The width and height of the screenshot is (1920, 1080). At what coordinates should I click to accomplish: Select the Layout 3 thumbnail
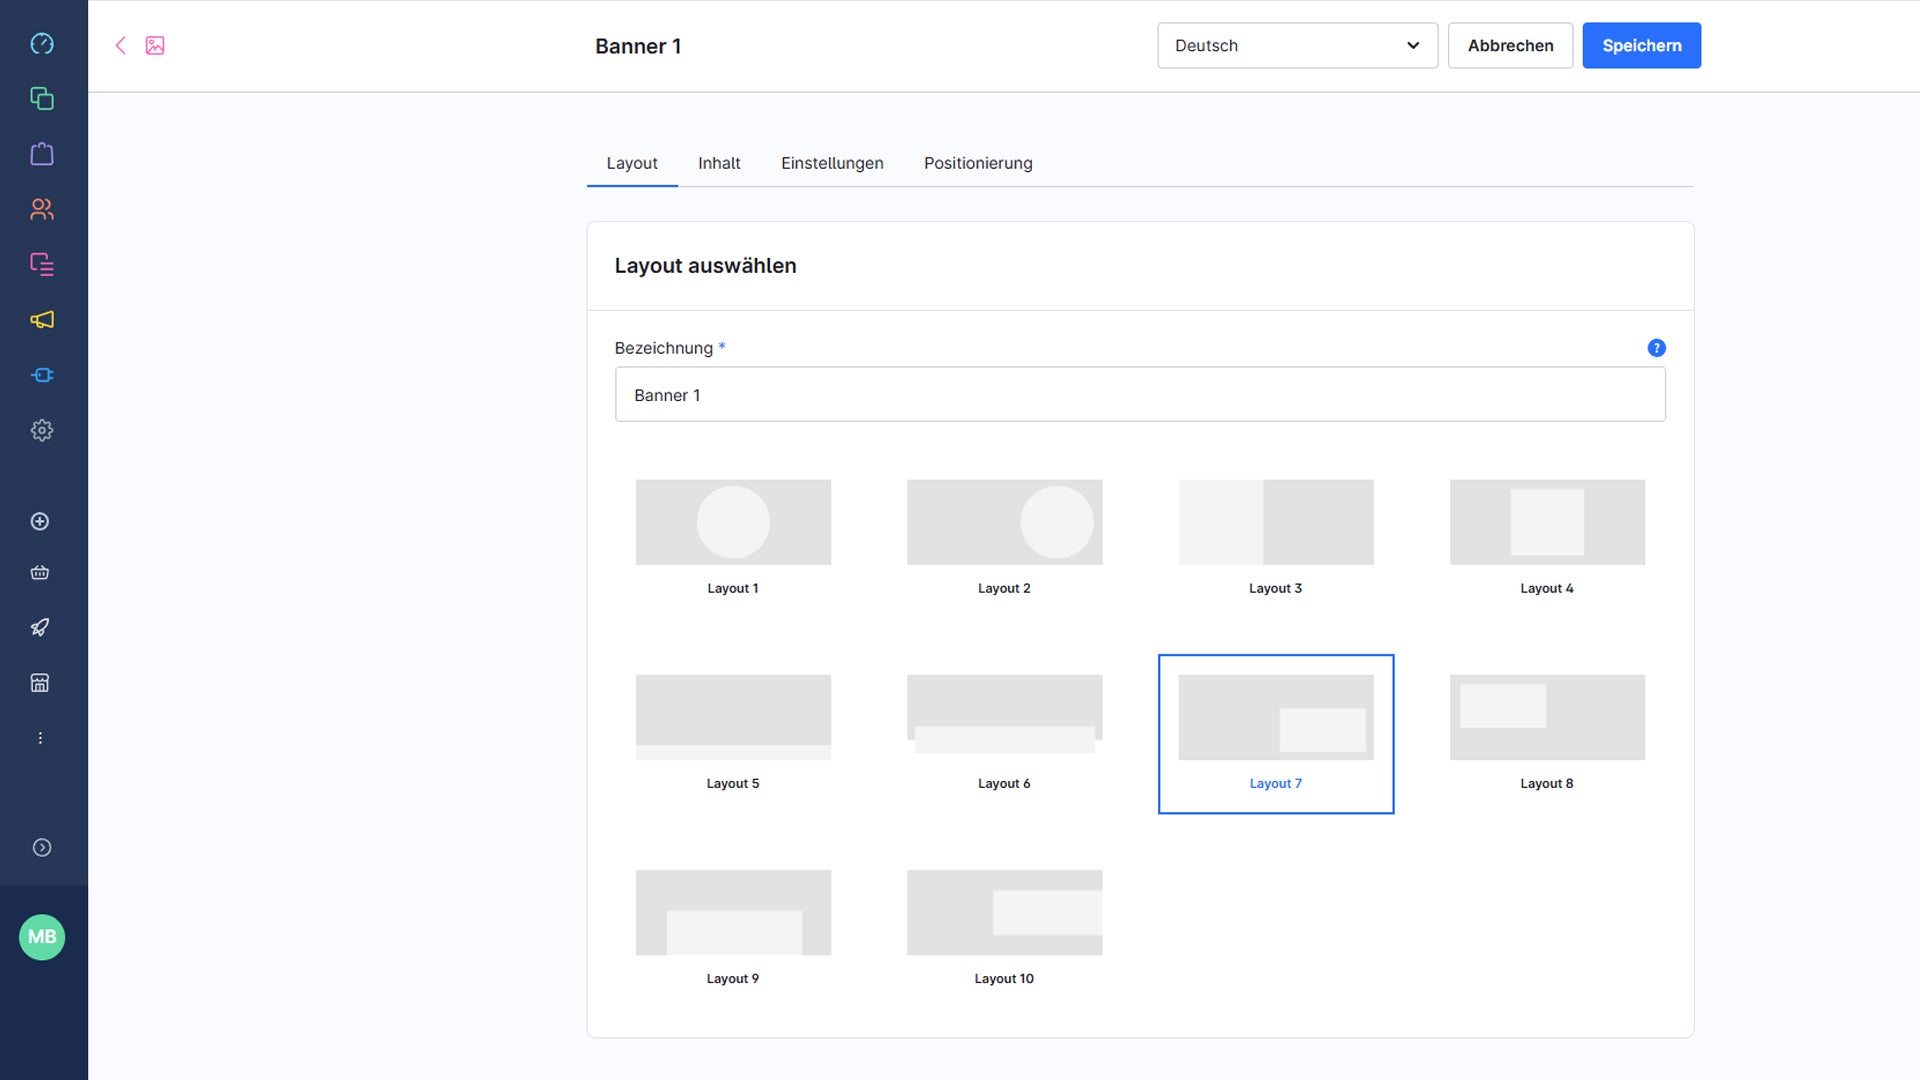coord(1275,523)
